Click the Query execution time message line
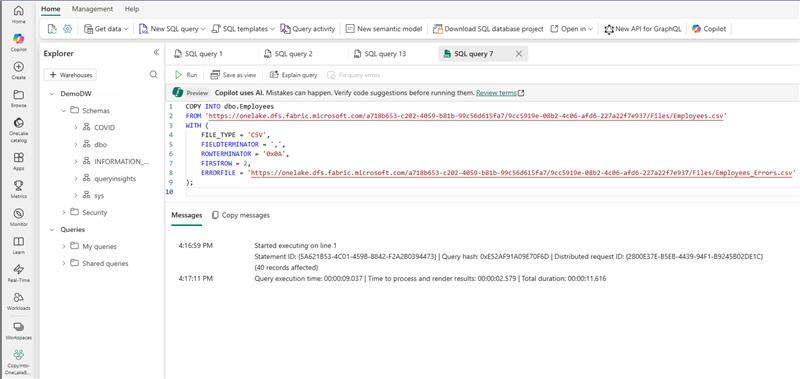The width and height of the screenshot is (800, 379). pyautogui.click(x=430, y=279)
